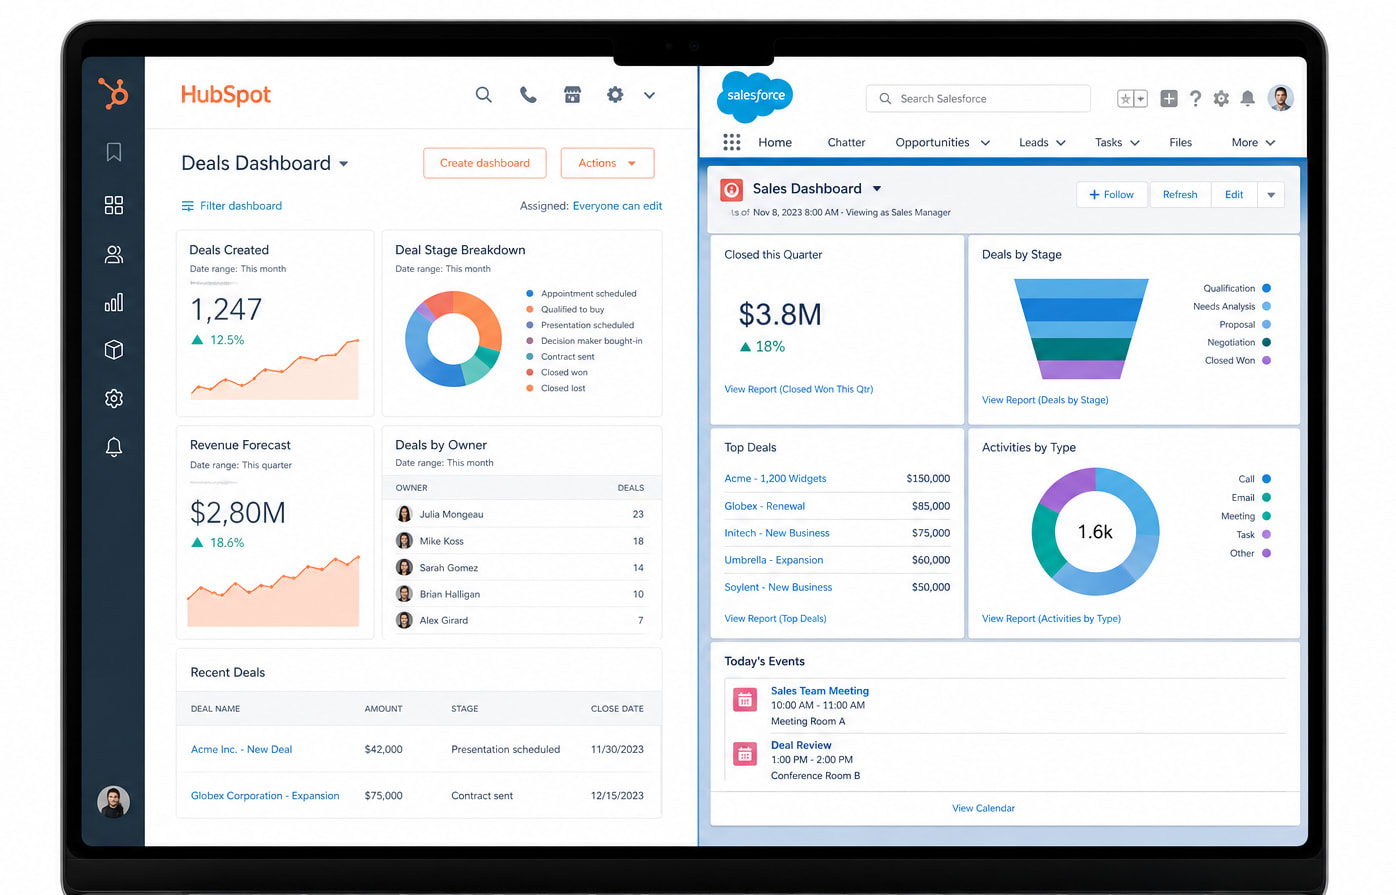
Task: Open the grid dashboard icon in HubSpot sidebar
Action: [x=114, y=205]
